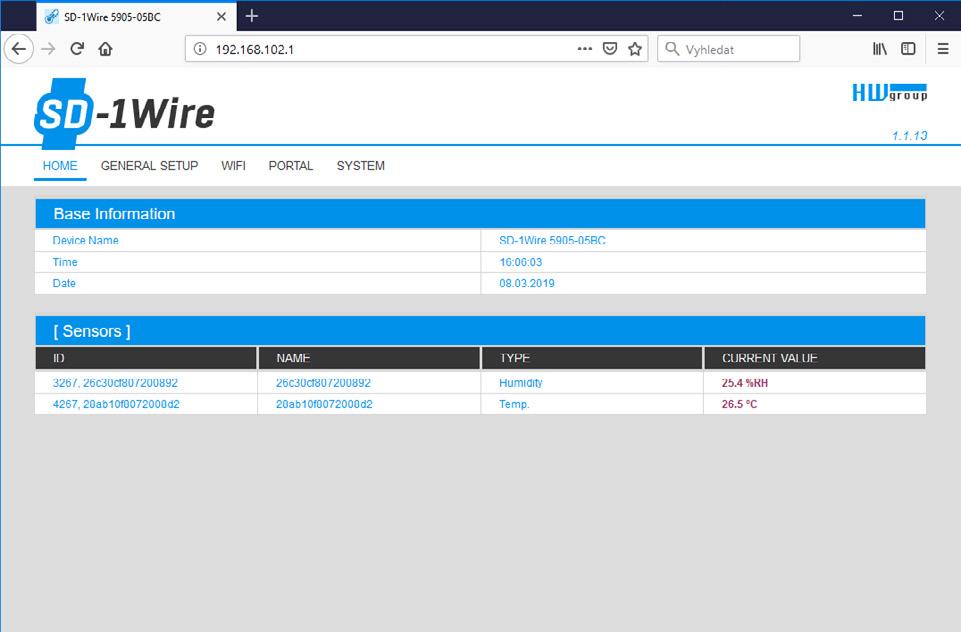Click the 25.4 %RH value
961x632 pixels.
click(745, 383)
